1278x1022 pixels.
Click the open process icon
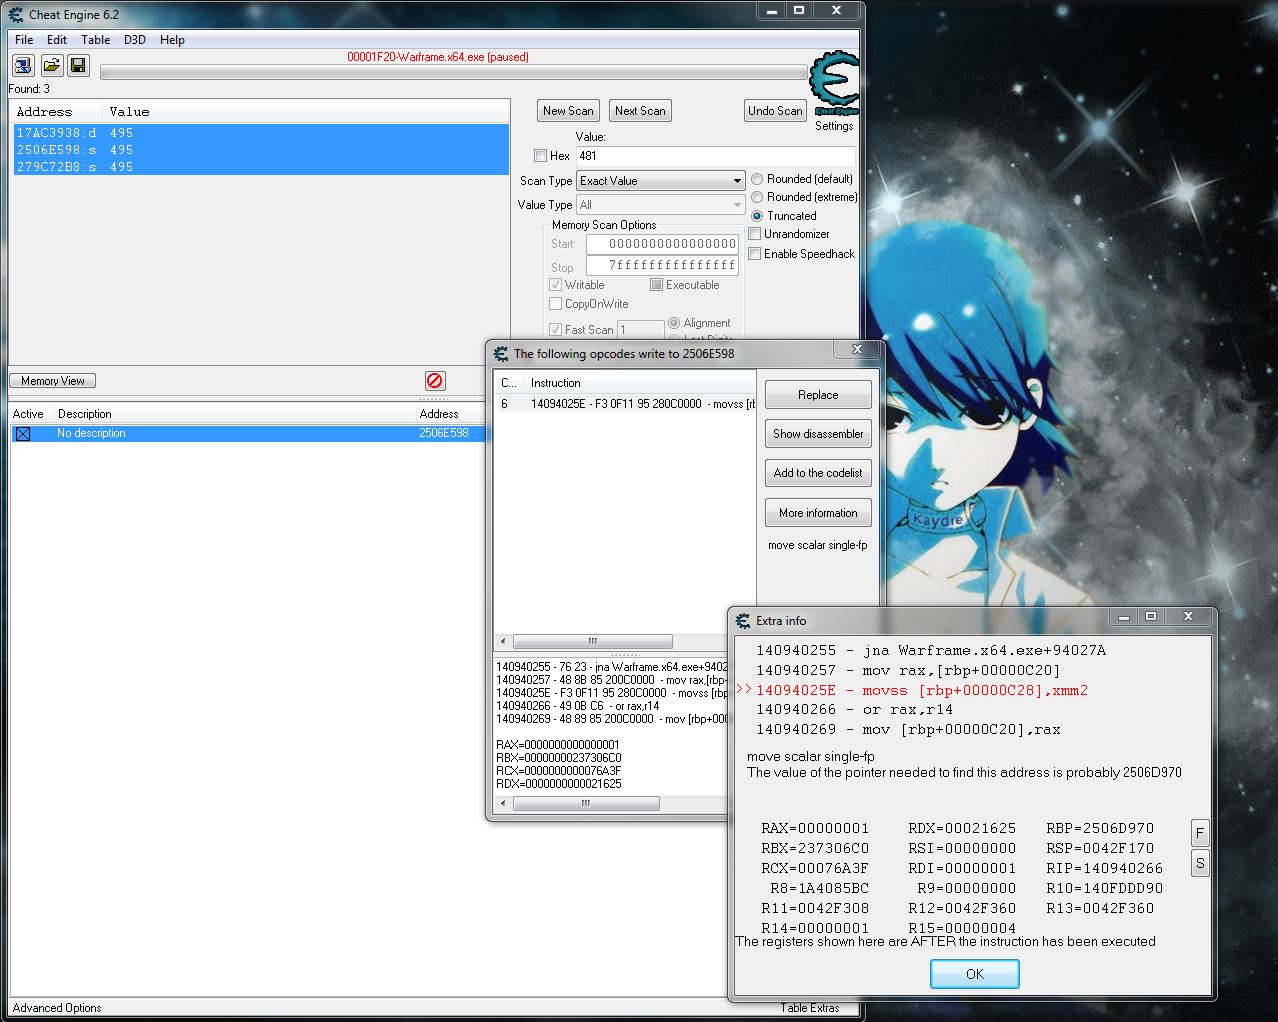pyautogui.click(x=22, y=66)
